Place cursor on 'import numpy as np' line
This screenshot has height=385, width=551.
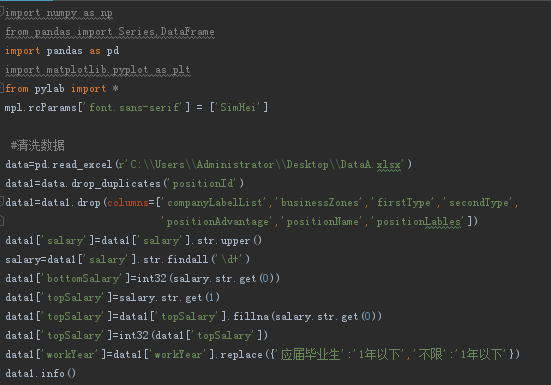pyautogui.click(x=59, y=13)
